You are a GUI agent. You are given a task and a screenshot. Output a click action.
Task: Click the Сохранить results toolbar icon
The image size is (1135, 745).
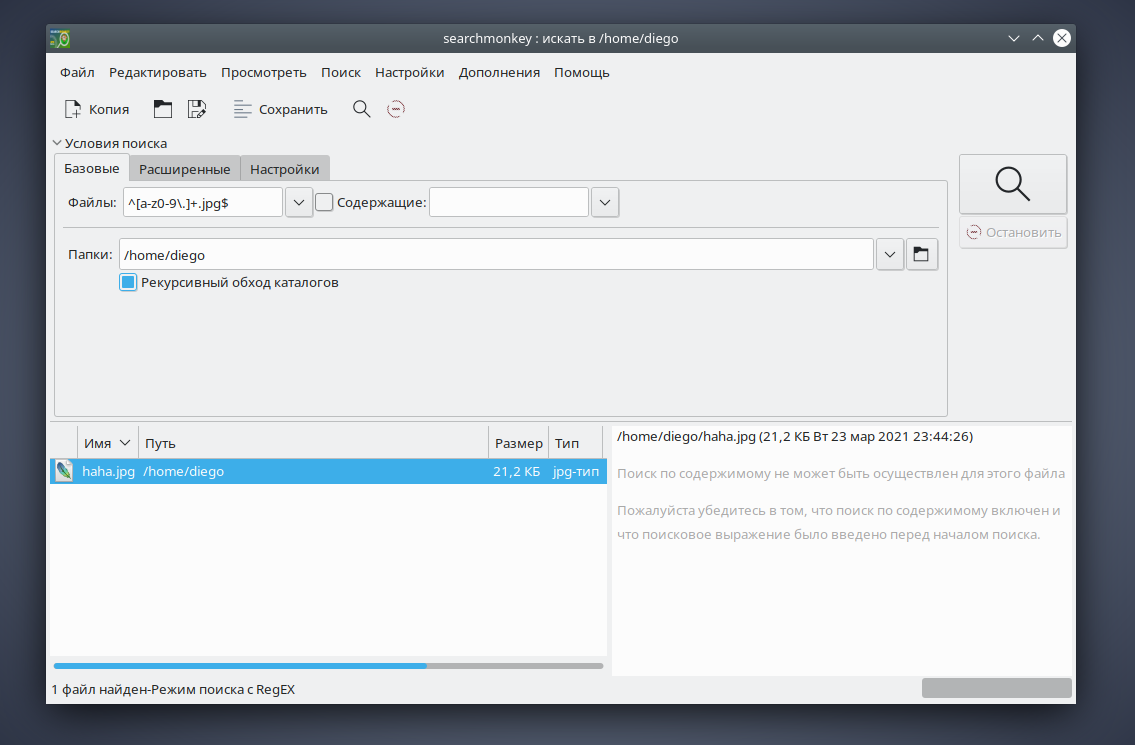[x=243, y=110]
